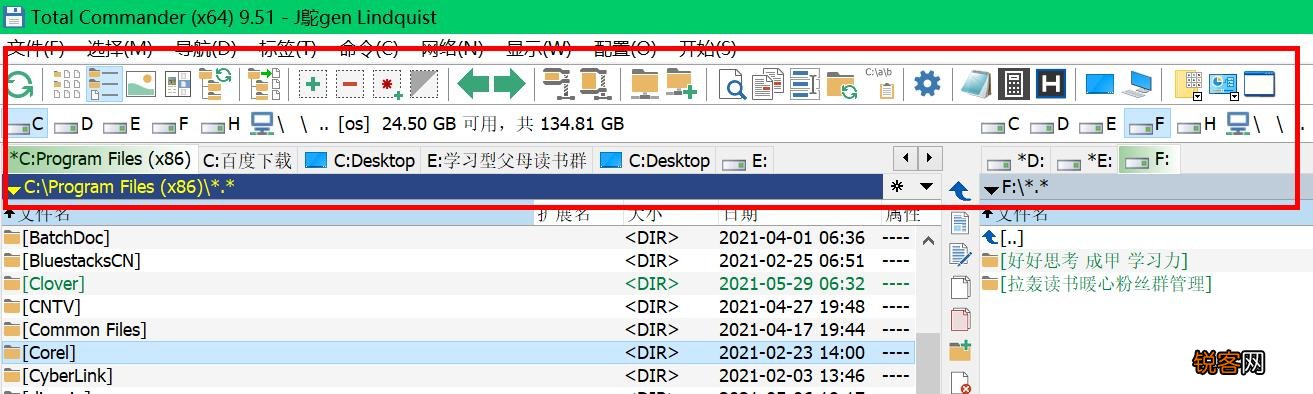Select drive E in the right drive bar
Image resolution: width=1313 pixels, height=394 pixels.
1098,124
